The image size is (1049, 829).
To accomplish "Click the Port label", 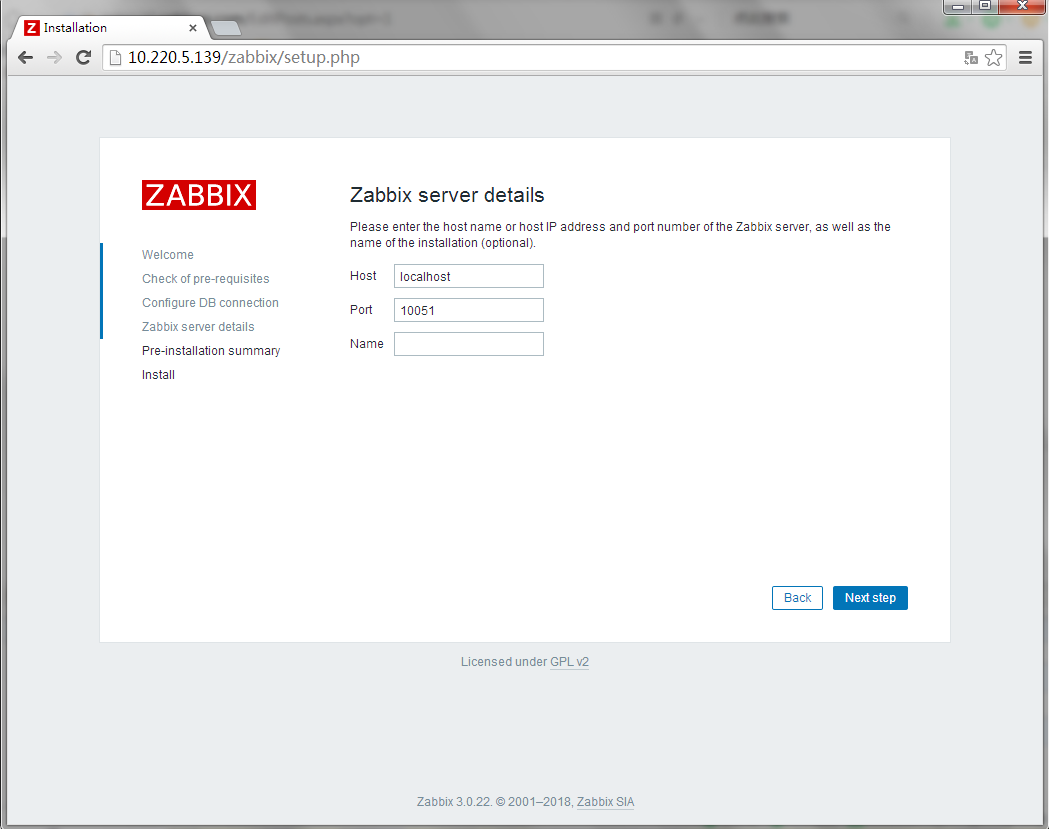I will pyautogui.click(x=361, y=310).
